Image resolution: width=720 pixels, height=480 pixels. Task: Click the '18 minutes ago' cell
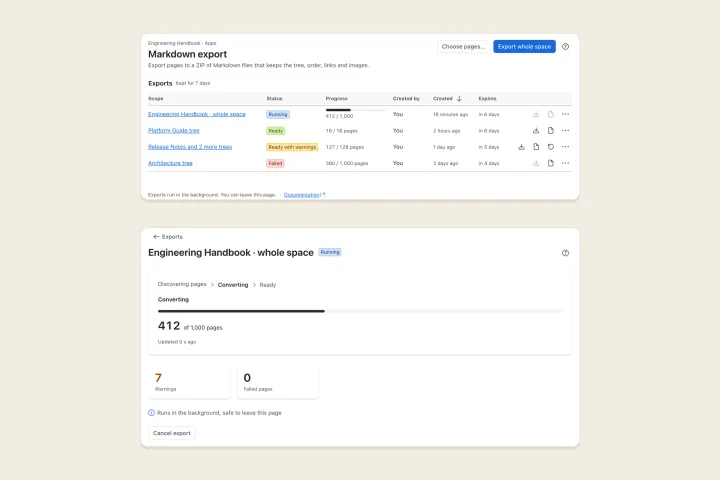coord(450,114)
